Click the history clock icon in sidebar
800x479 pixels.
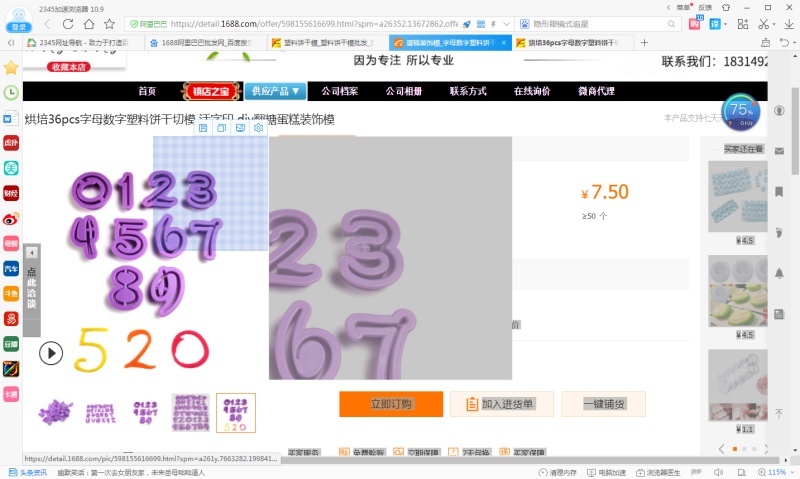click(x=11, y=93)
